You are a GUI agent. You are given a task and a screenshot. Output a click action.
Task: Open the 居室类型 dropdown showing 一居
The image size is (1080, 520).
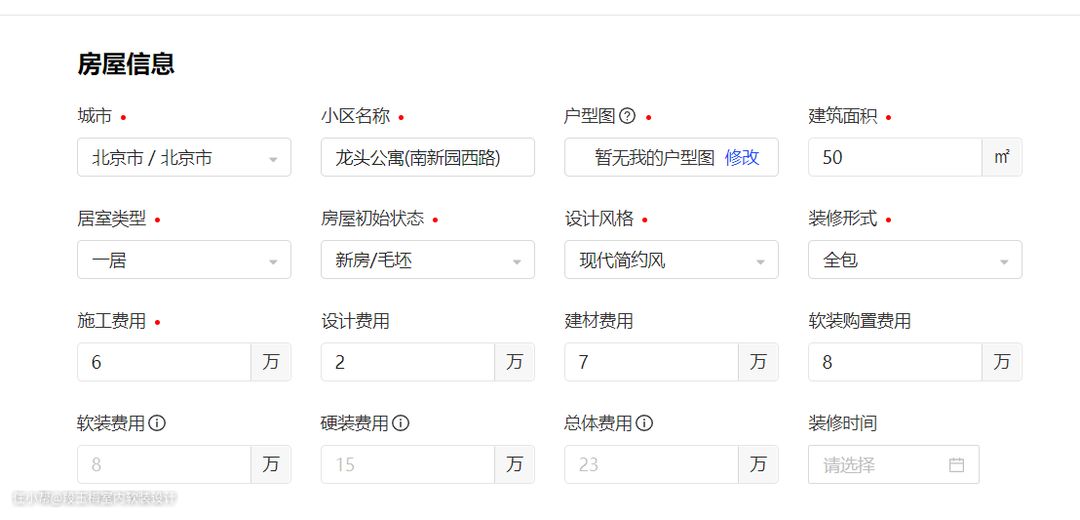click(184, 260)
